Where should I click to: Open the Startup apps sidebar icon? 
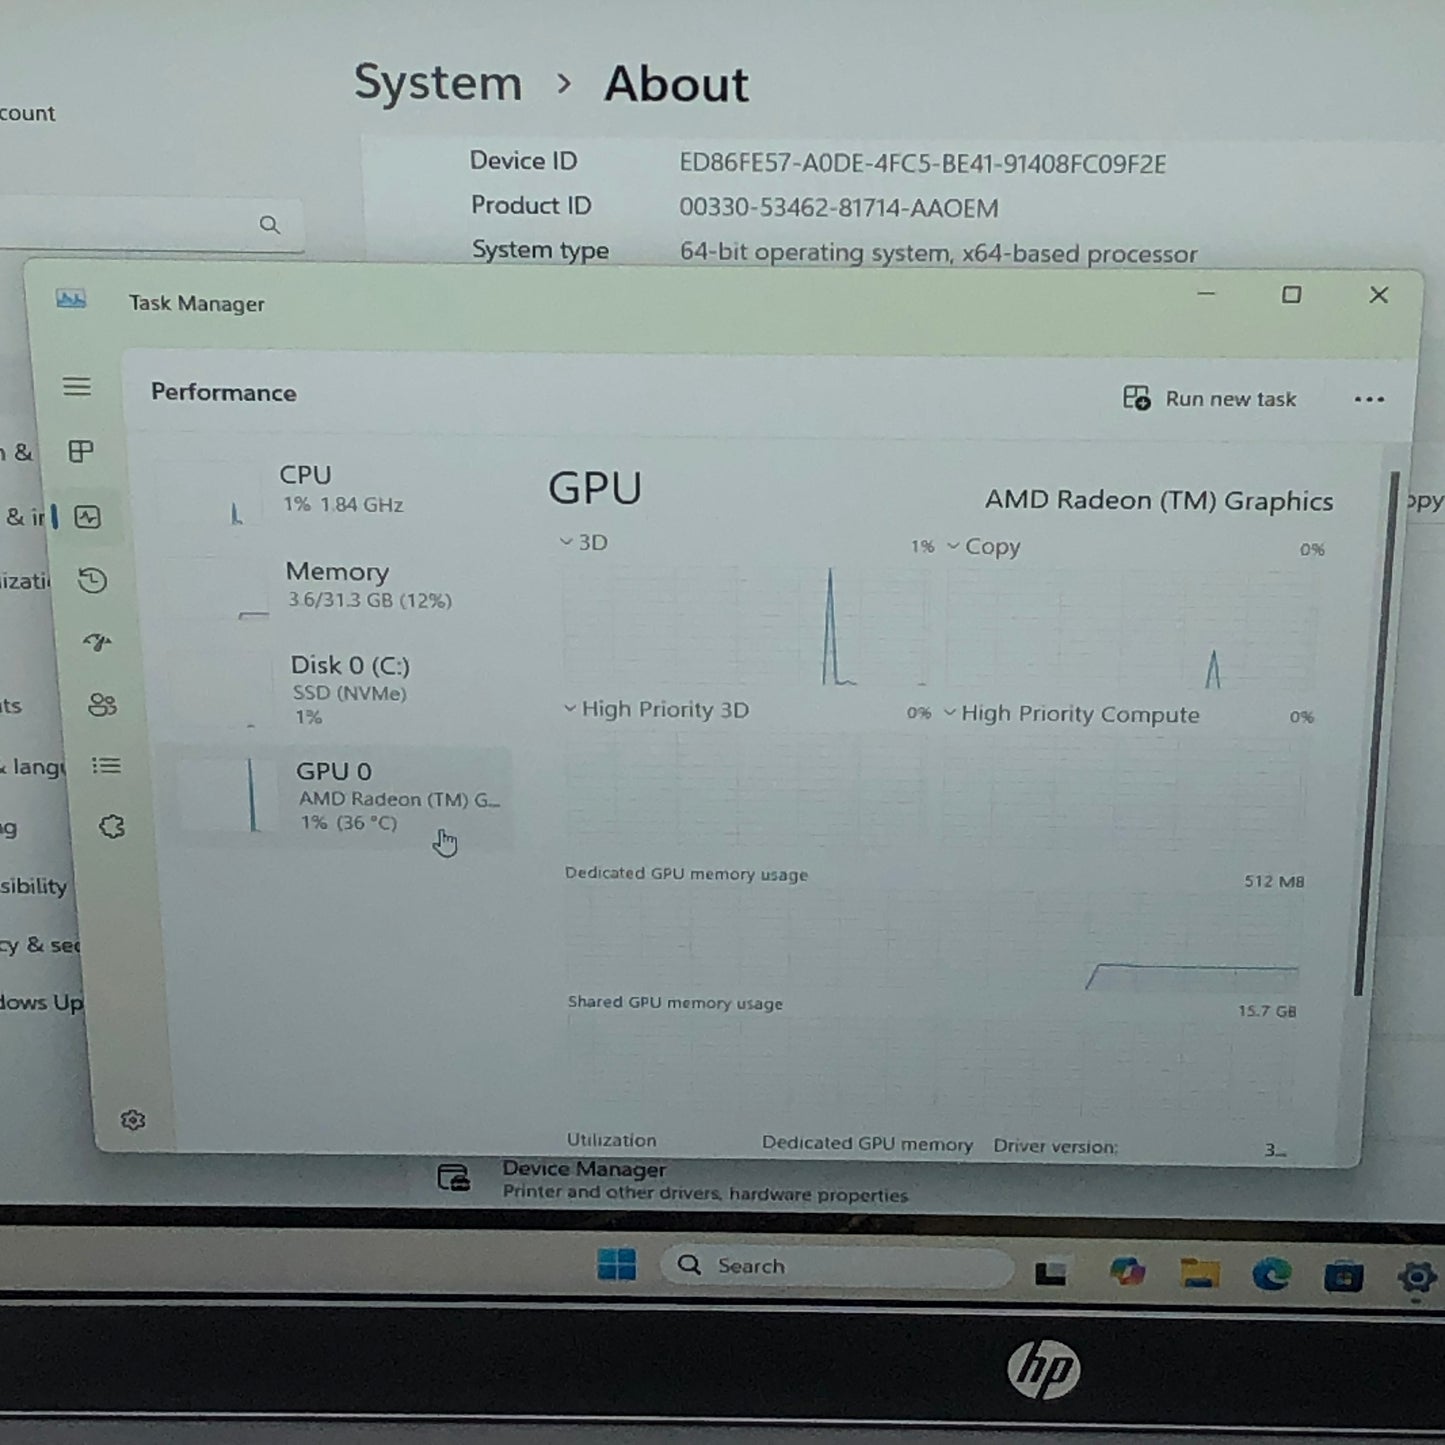(97, 642)
